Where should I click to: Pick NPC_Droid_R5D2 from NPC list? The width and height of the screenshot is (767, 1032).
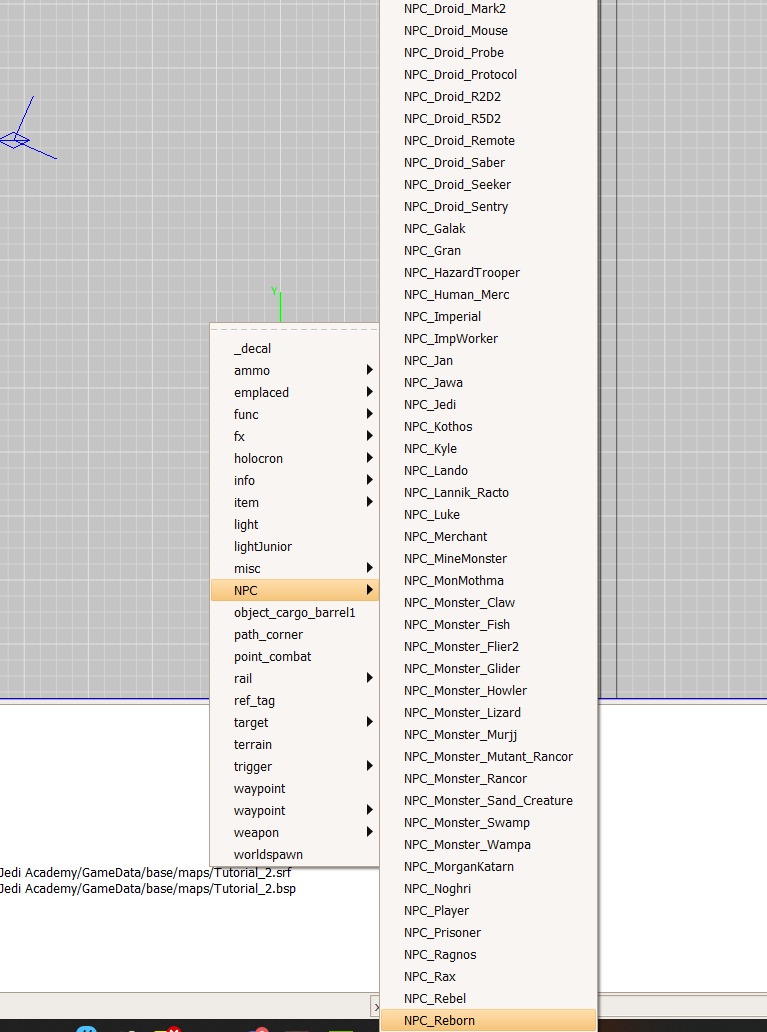pos(489,118)
